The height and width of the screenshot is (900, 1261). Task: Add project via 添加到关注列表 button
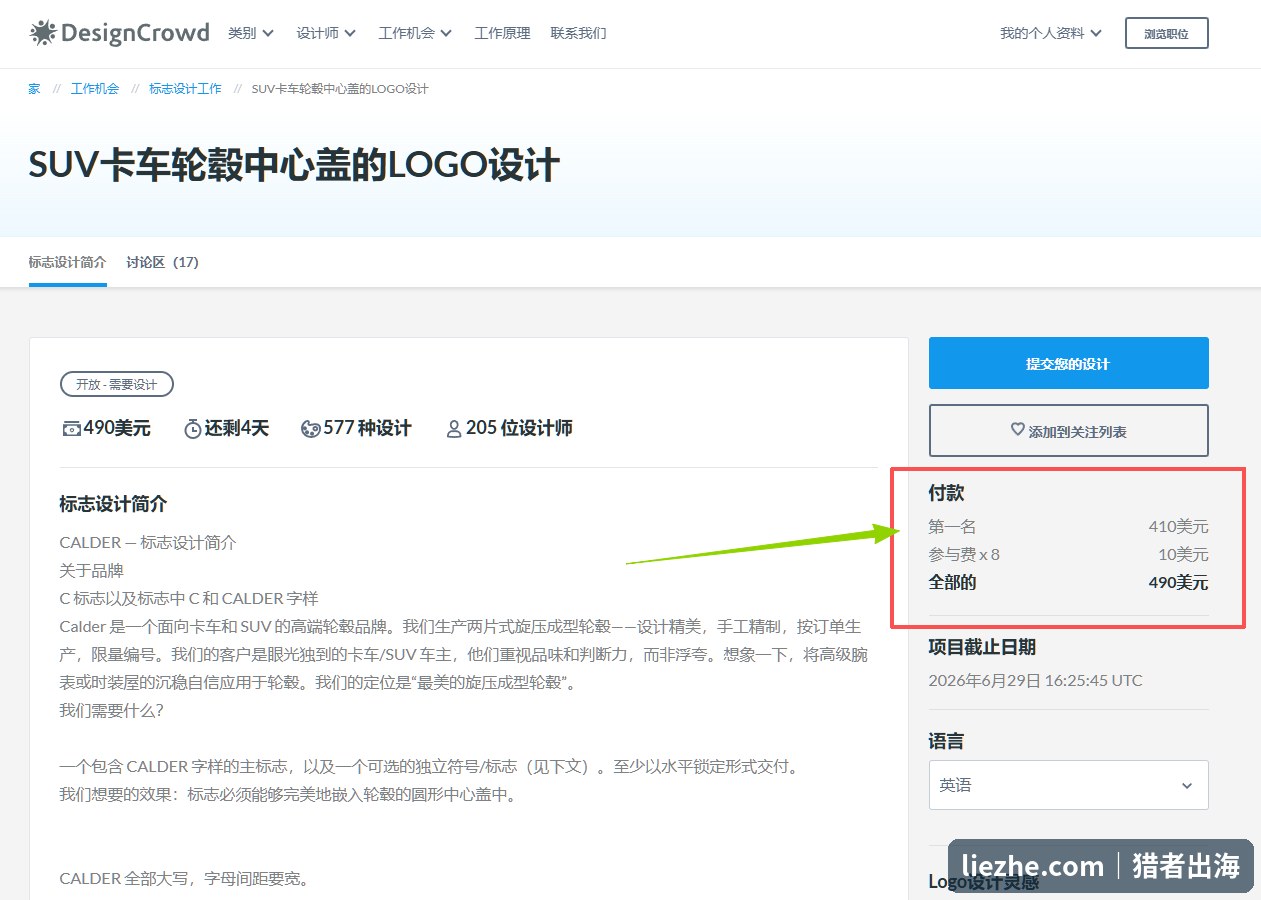click(x=1068, y=430)
